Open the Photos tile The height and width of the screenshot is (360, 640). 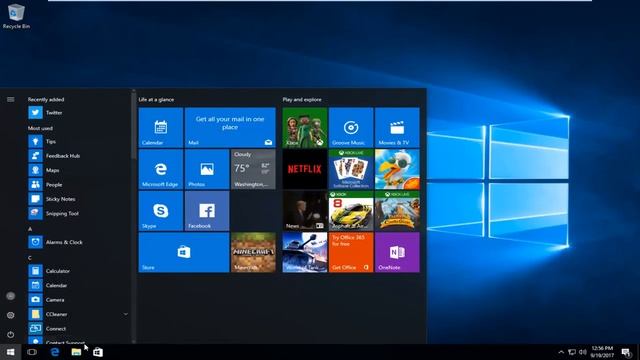point(207,169)
